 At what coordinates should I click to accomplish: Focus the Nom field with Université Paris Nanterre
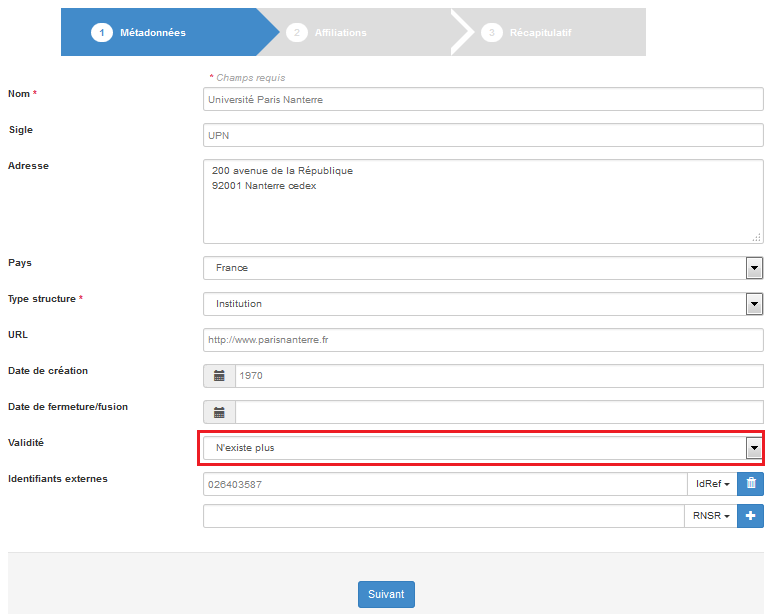pos(483,100)
